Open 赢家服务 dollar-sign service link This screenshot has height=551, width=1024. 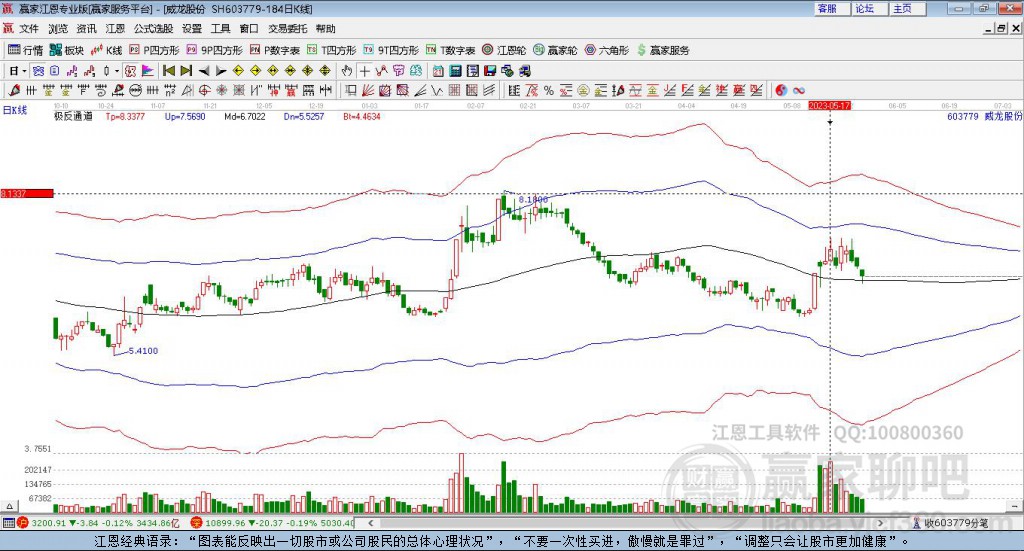[x=663, y=50]
